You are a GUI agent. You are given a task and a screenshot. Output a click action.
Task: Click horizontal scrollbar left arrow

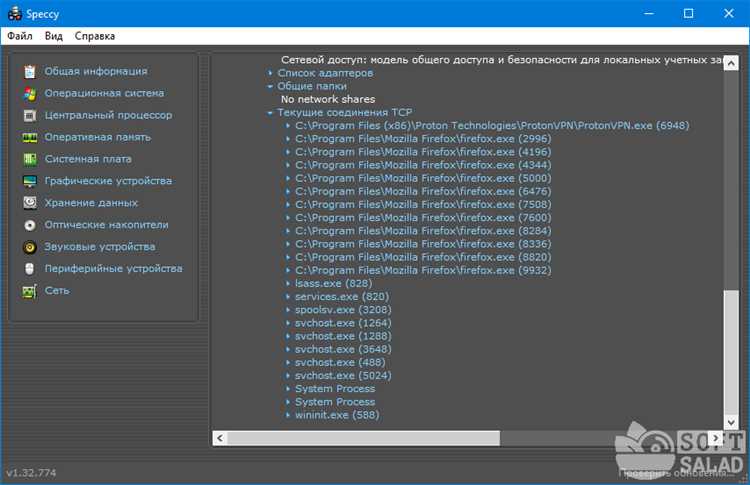[x=220, y=438]
